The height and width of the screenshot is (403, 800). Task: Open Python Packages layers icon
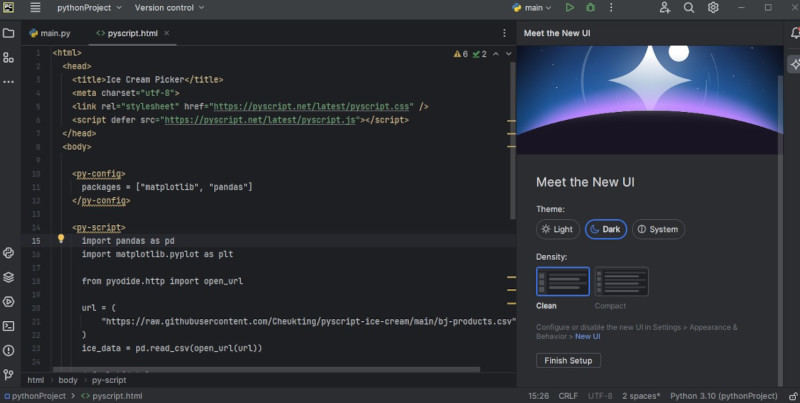(9, 278)
